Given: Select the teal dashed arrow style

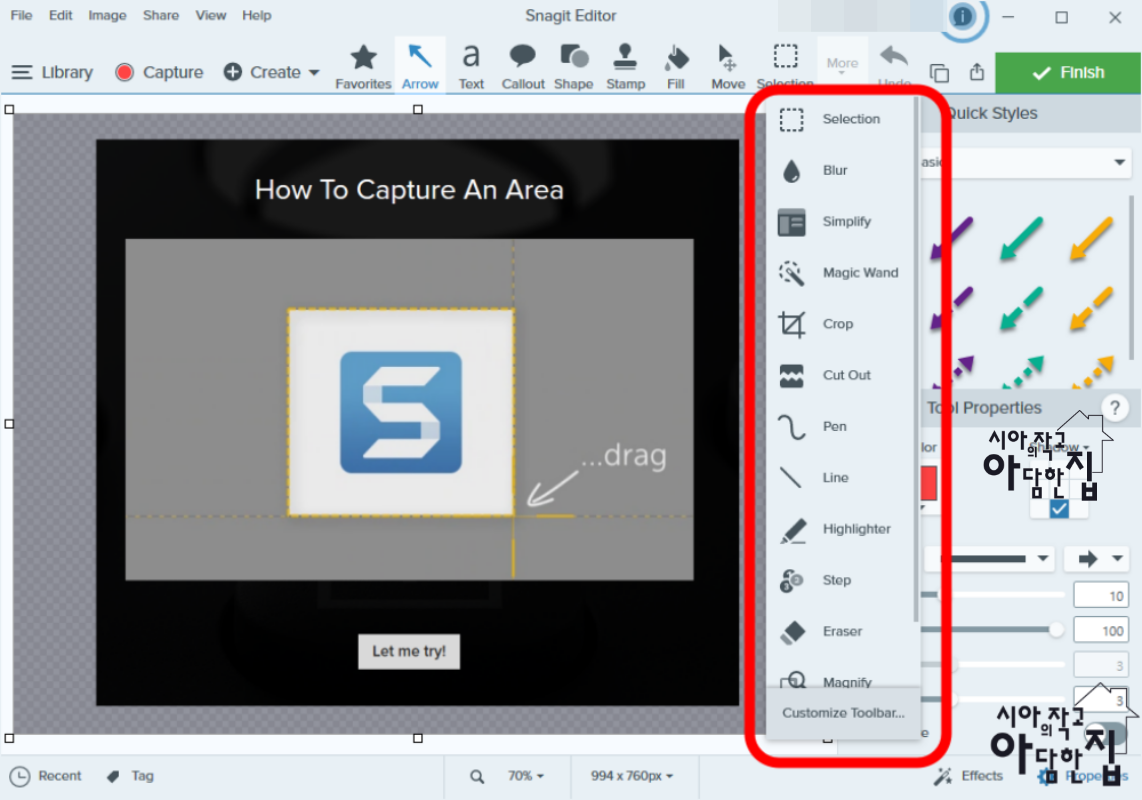Looking at the screenshot, I should (1021, 308).
